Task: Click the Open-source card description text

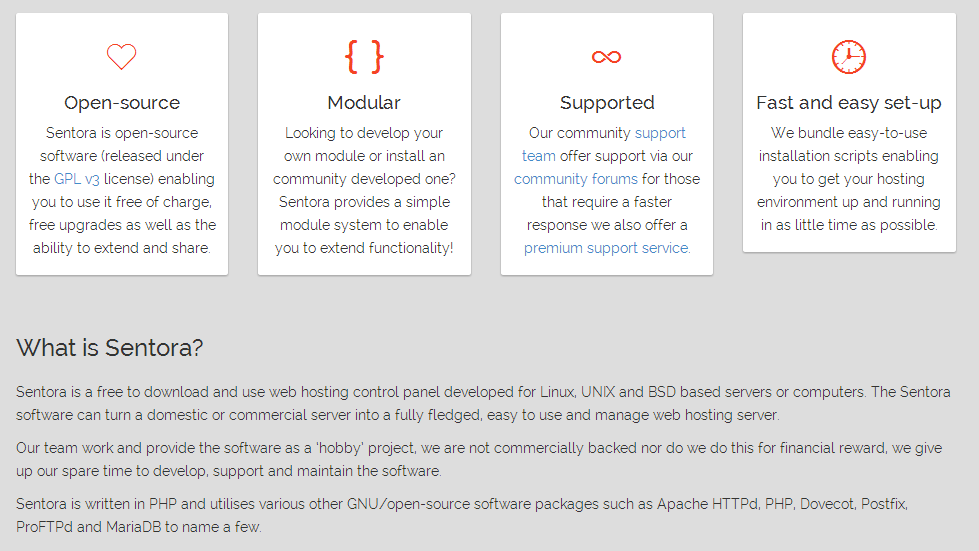Action: tap(122, 190)
